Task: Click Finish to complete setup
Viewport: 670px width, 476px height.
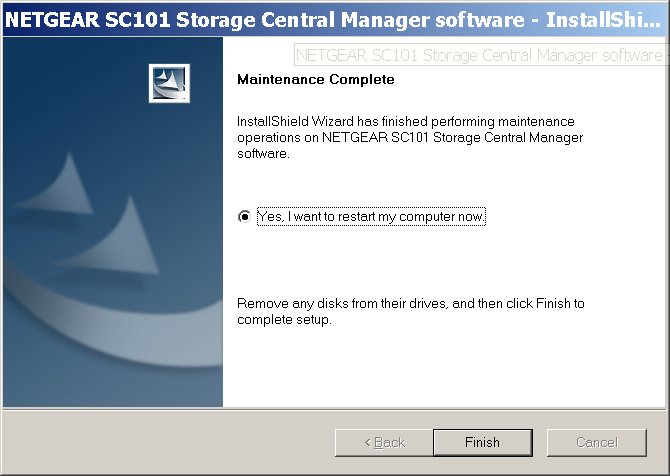Action: point(482,442)
